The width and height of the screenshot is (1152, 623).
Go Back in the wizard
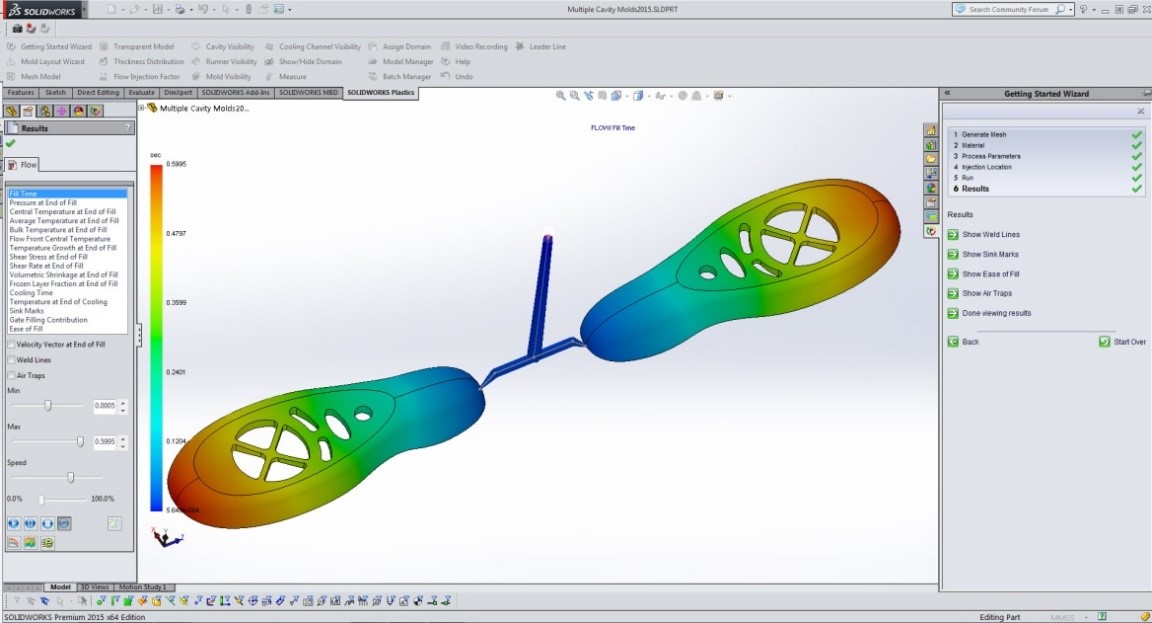[x=963, y=342]
